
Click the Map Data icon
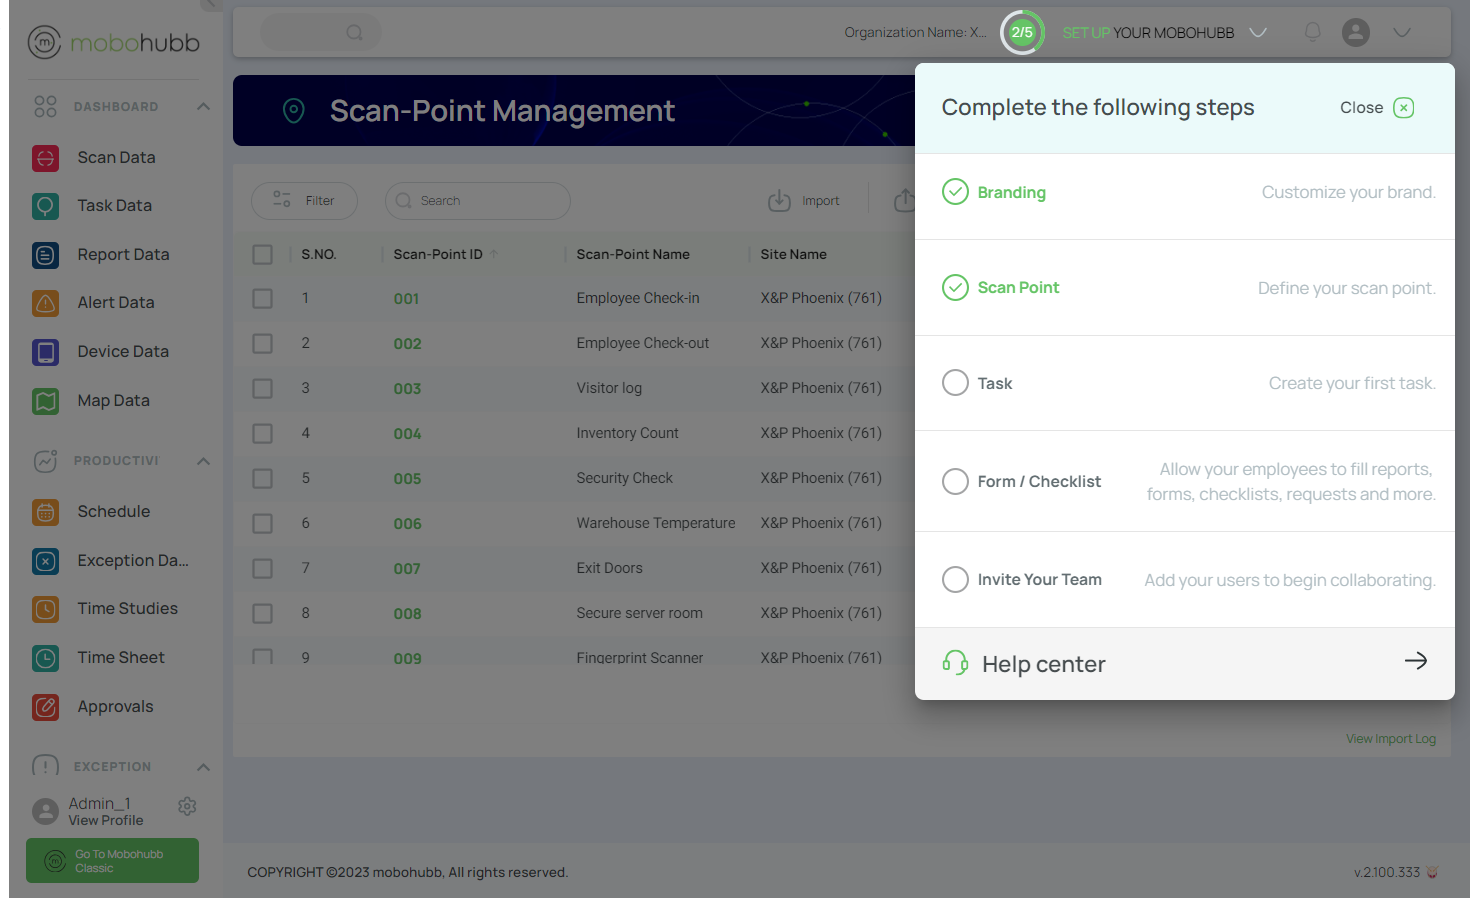coord(45,400)
